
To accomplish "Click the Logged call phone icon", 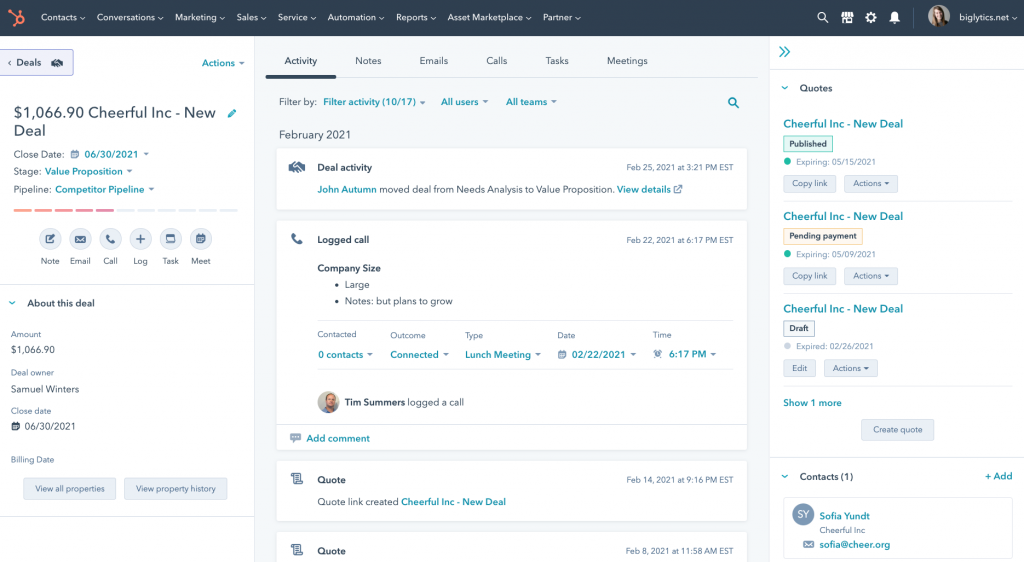I will [296, 239].
